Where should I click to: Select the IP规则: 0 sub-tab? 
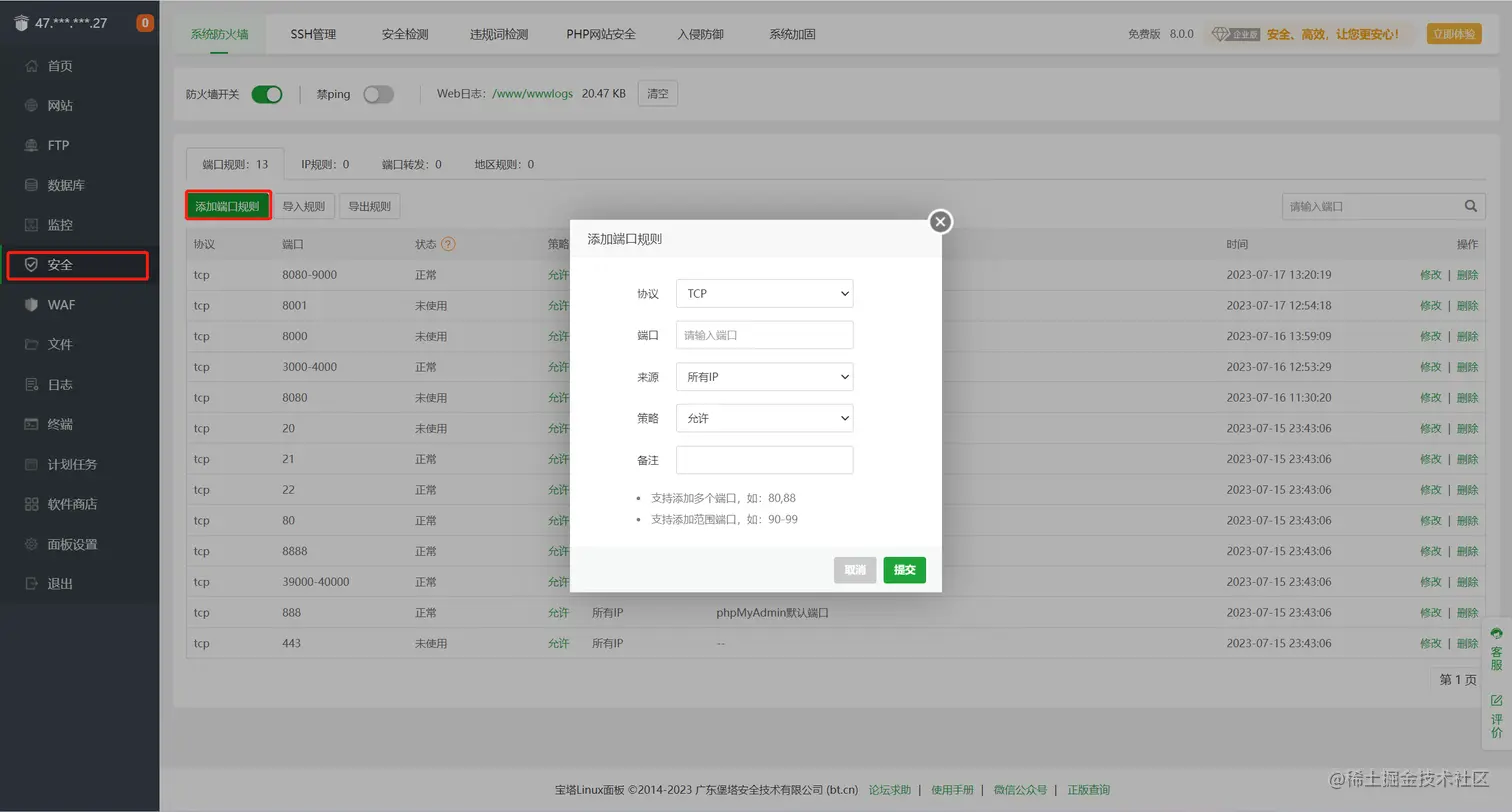(x=325, y=164)
